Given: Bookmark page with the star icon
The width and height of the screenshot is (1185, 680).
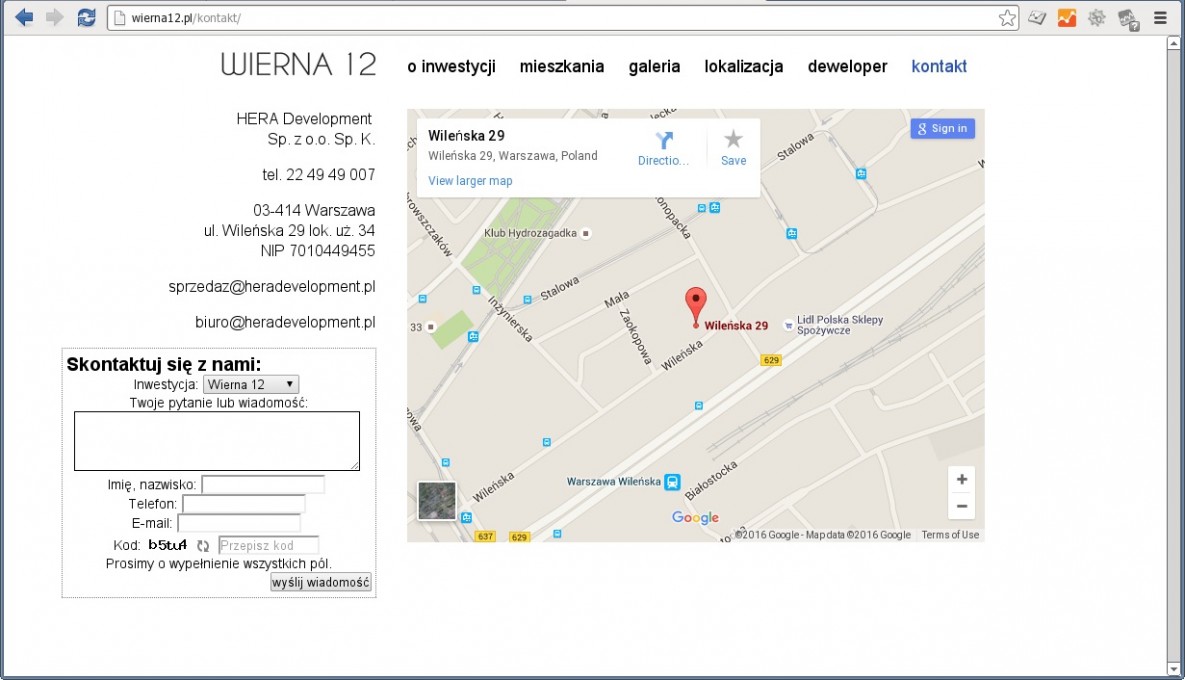Looking at the screenshot, I should coord(1007,18).
